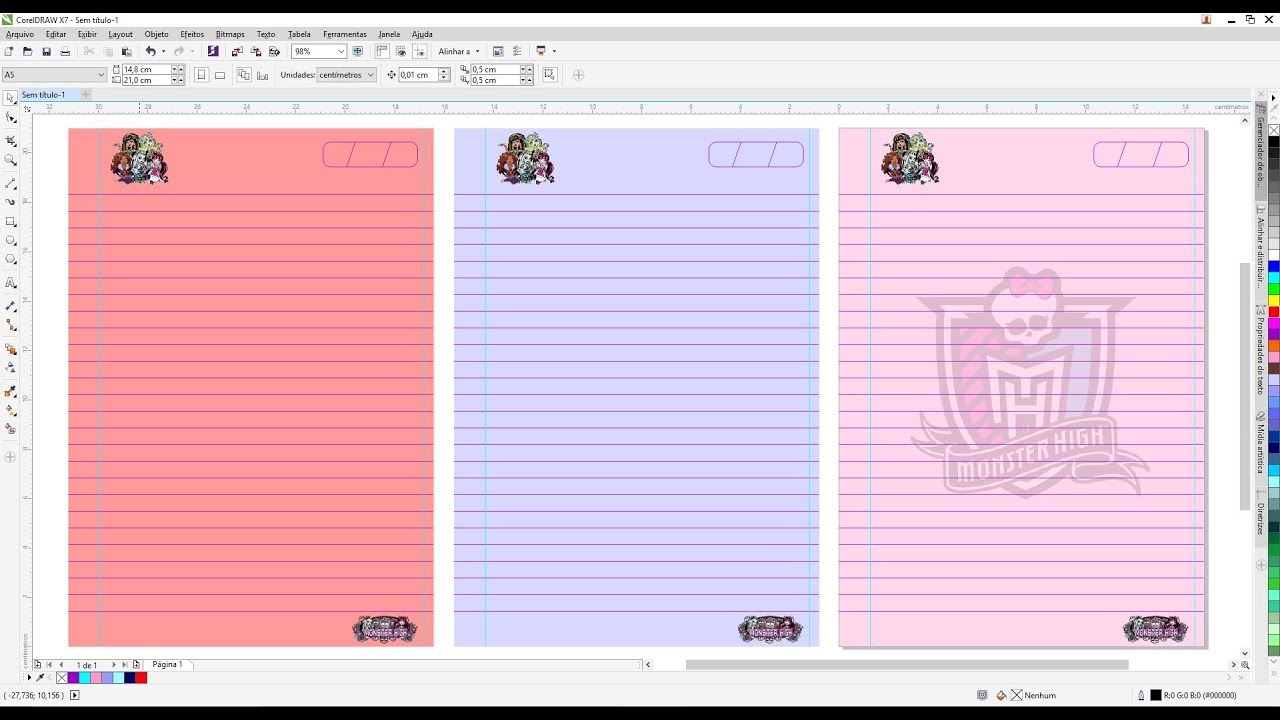Click the Publish to PDF icon
The height and width of the screenshot is (720, 1280).
pyautogui.click(x=274, y=51)
